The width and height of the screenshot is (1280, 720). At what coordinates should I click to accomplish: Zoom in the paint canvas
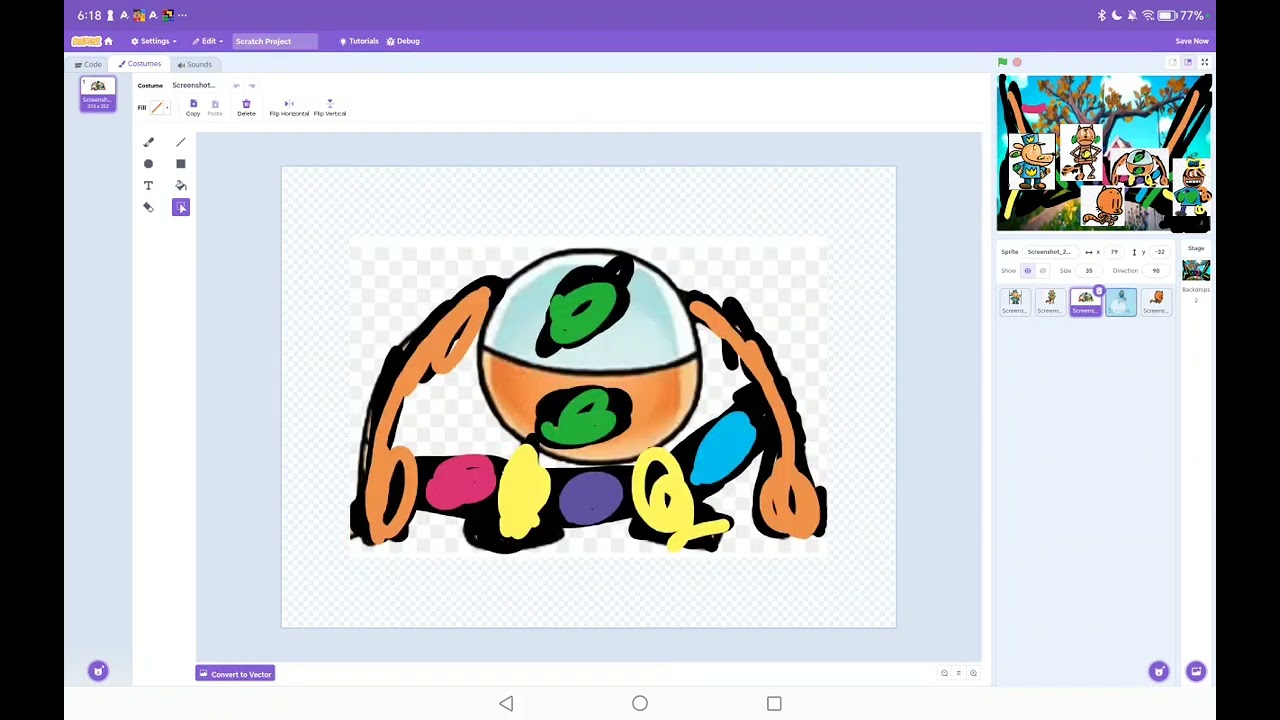pyautogui.click(x=973, y=673)
